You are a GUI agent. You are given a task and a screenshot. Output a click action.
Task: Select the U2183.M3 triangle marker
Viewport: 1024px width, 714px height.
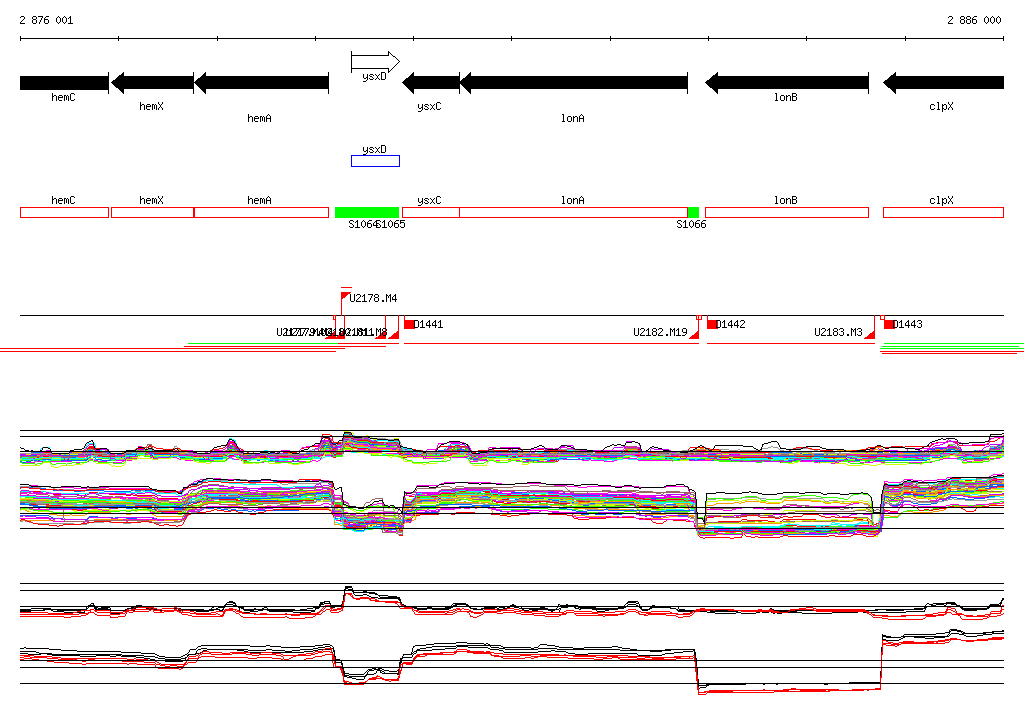pos(869,334)
